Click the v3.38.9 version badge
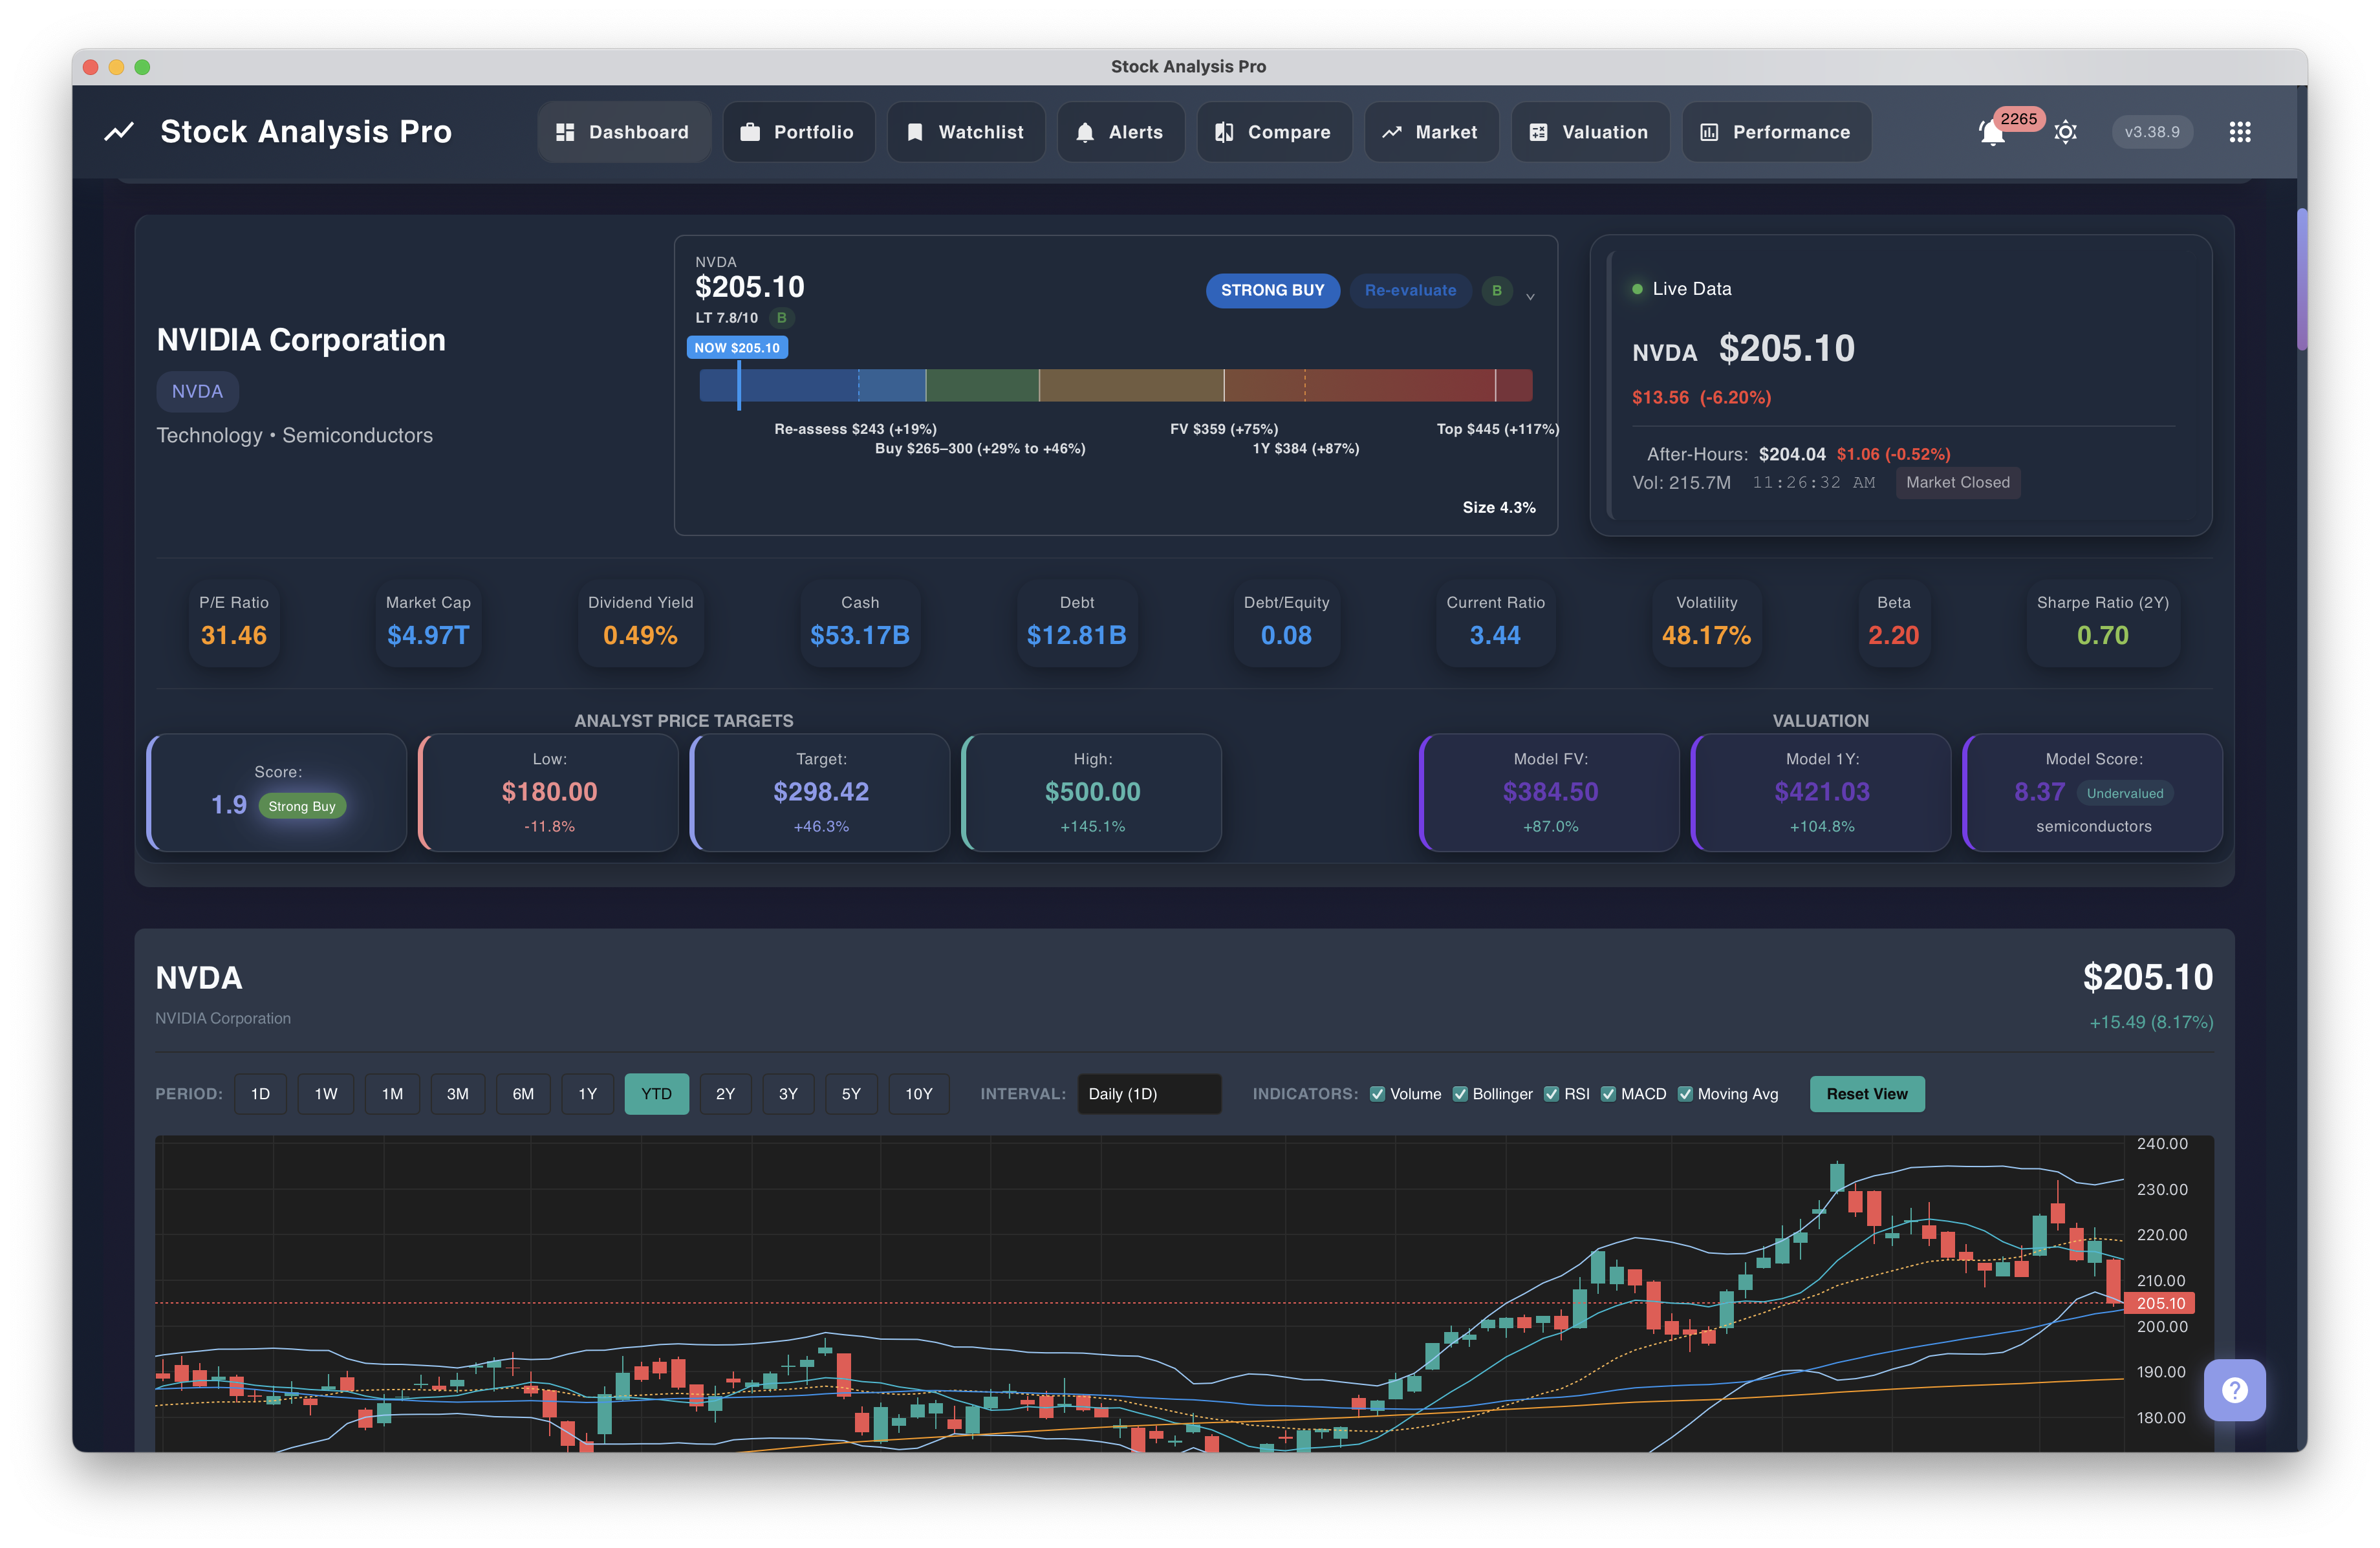2380x1548 pixels. (x=2151, y=132)
